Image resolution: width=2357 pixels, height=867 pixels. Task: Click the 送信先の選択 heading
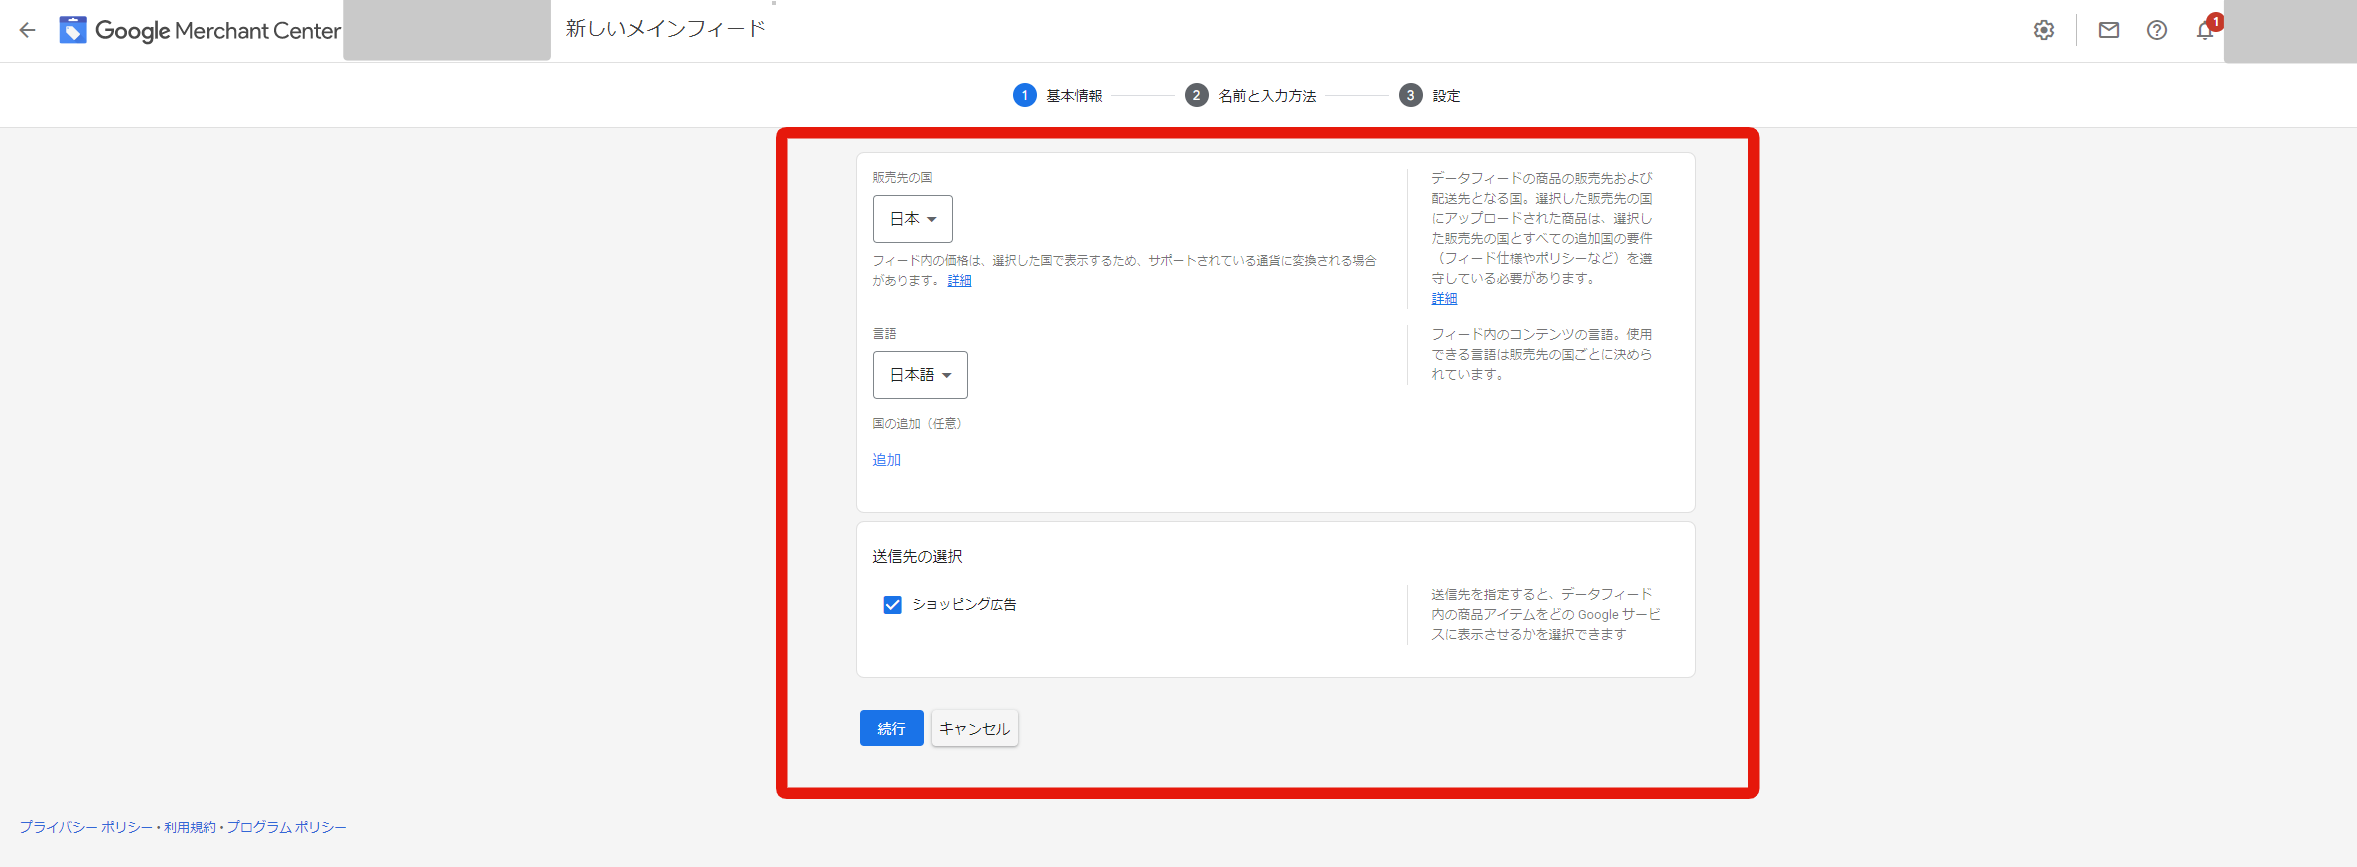coord(917,557)
